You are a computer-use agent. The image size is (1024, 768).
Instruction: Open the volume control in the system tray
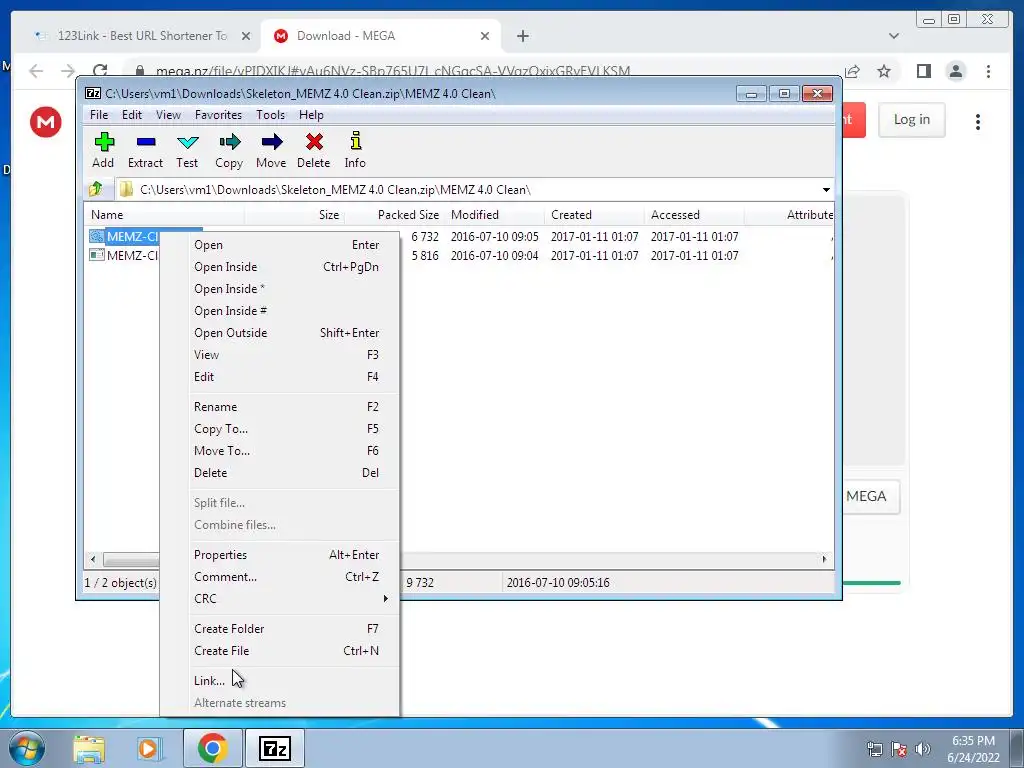click(x=923, y=749)
